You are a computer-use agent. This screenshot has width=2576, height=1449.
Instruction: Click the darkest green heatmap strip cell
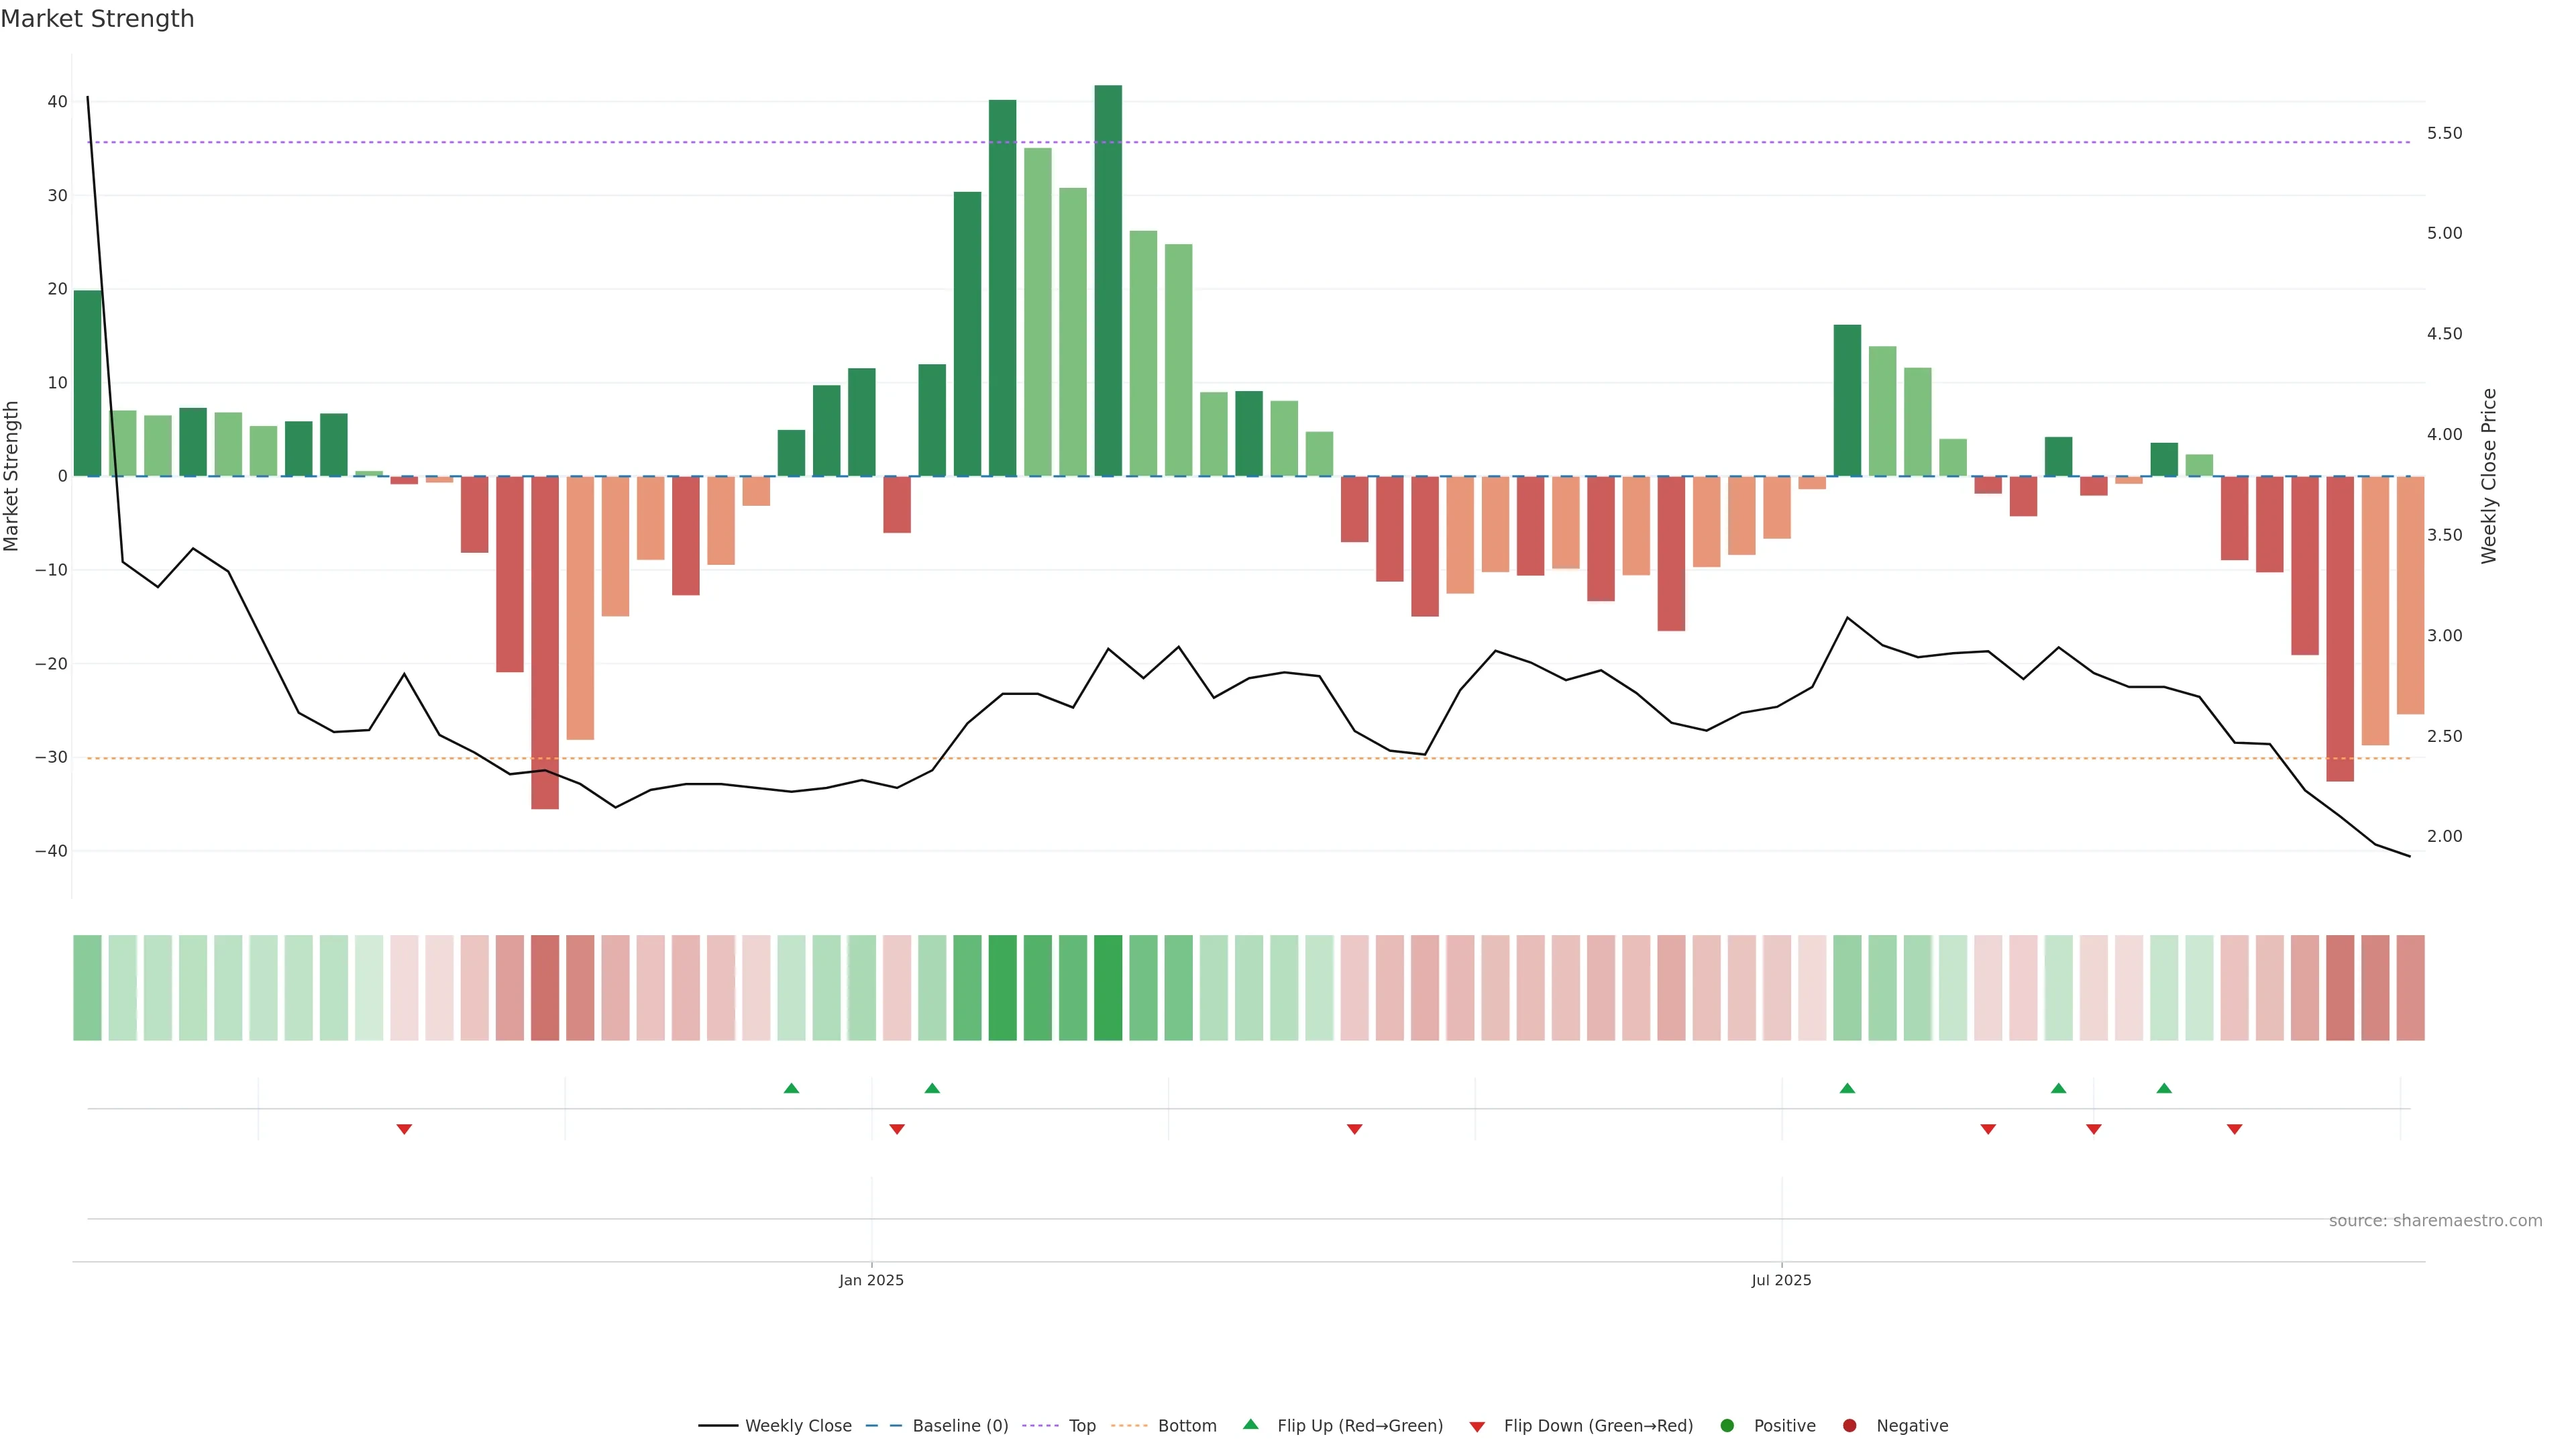click(x=1108, y=988)
